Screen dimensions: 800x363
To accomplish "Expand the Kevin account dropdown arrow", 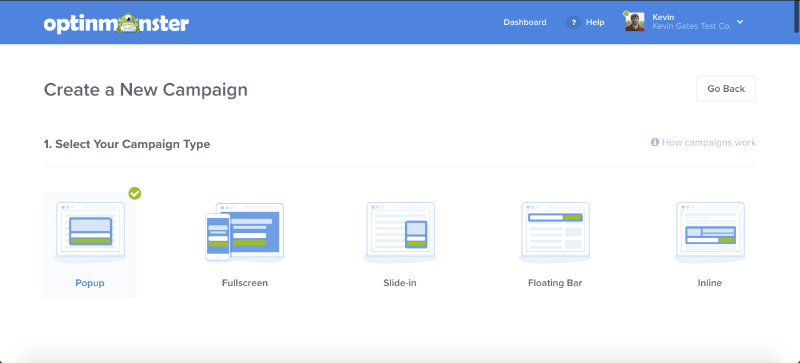I will [x=740, y=22].
